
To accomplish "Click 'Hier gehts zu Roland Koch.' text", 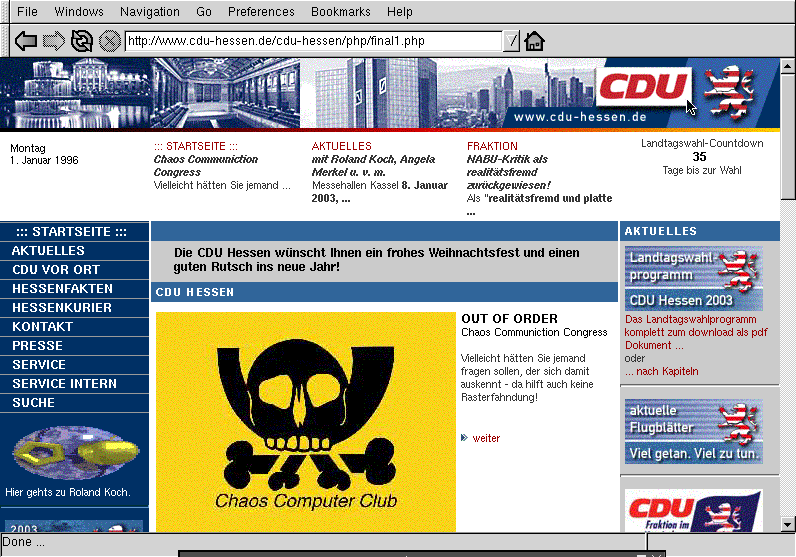I will [x=68, y=492].
